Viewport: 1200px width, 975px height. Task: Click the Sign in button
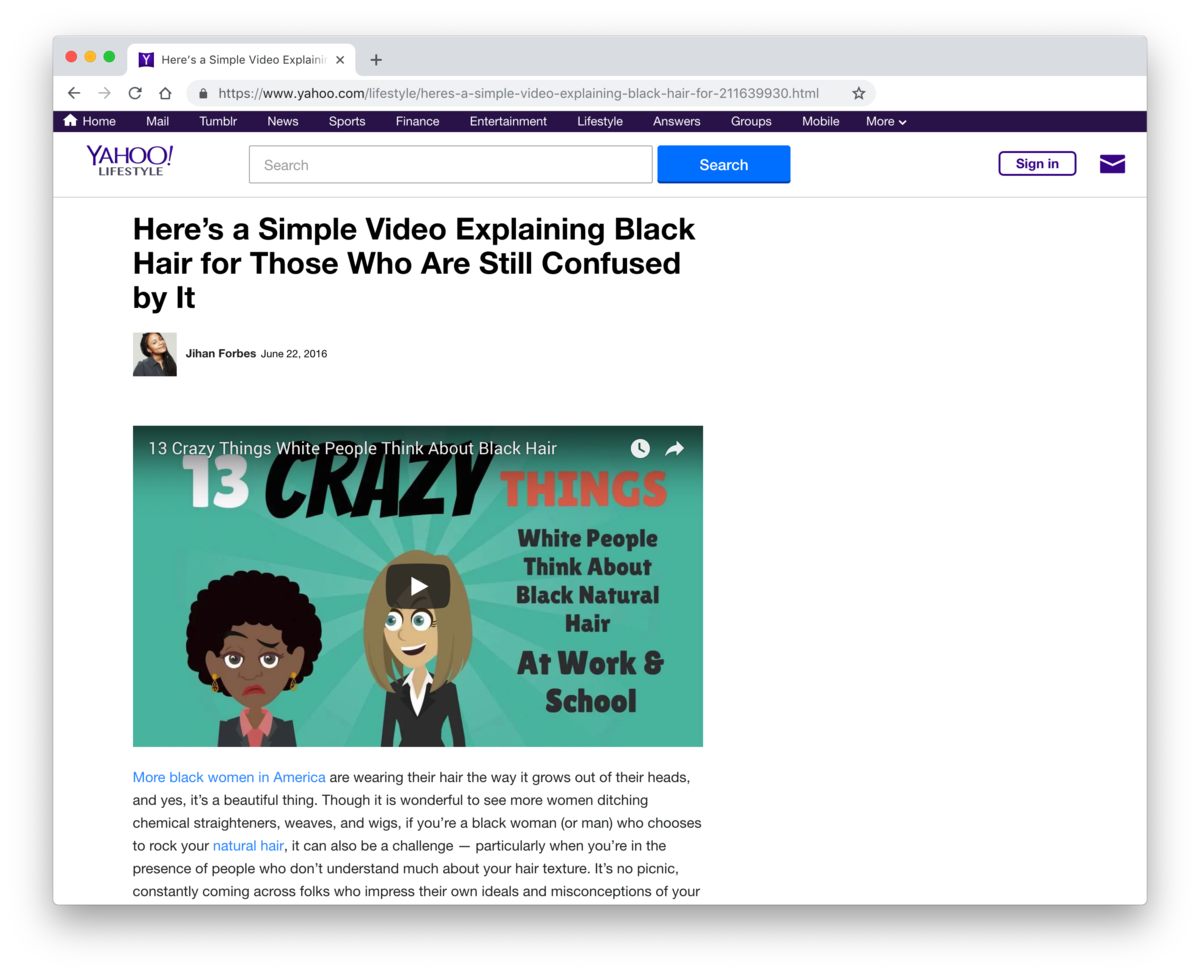(1037, 164)
